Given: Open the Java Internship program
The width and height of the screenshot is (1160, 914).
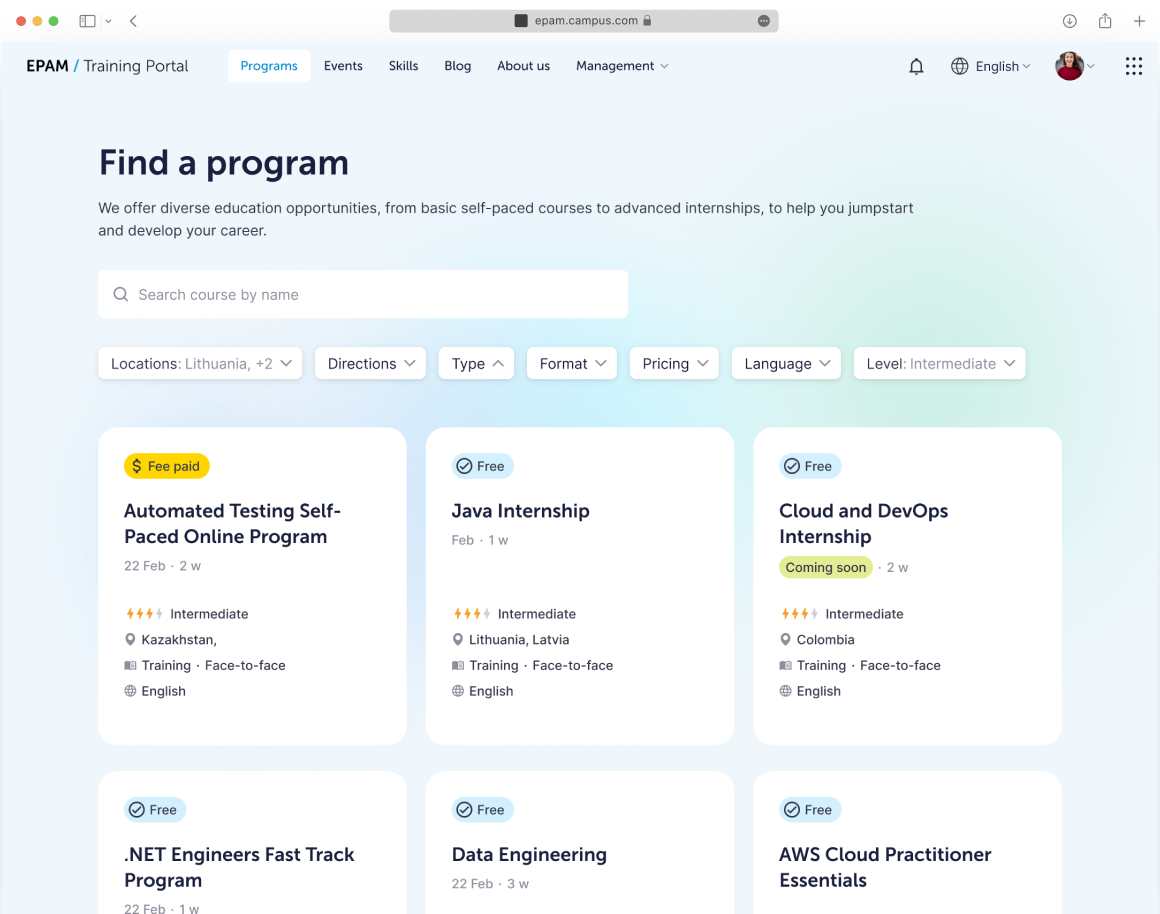Looking at the screenshot, I should pyautogui.click(x=520, y=511).
